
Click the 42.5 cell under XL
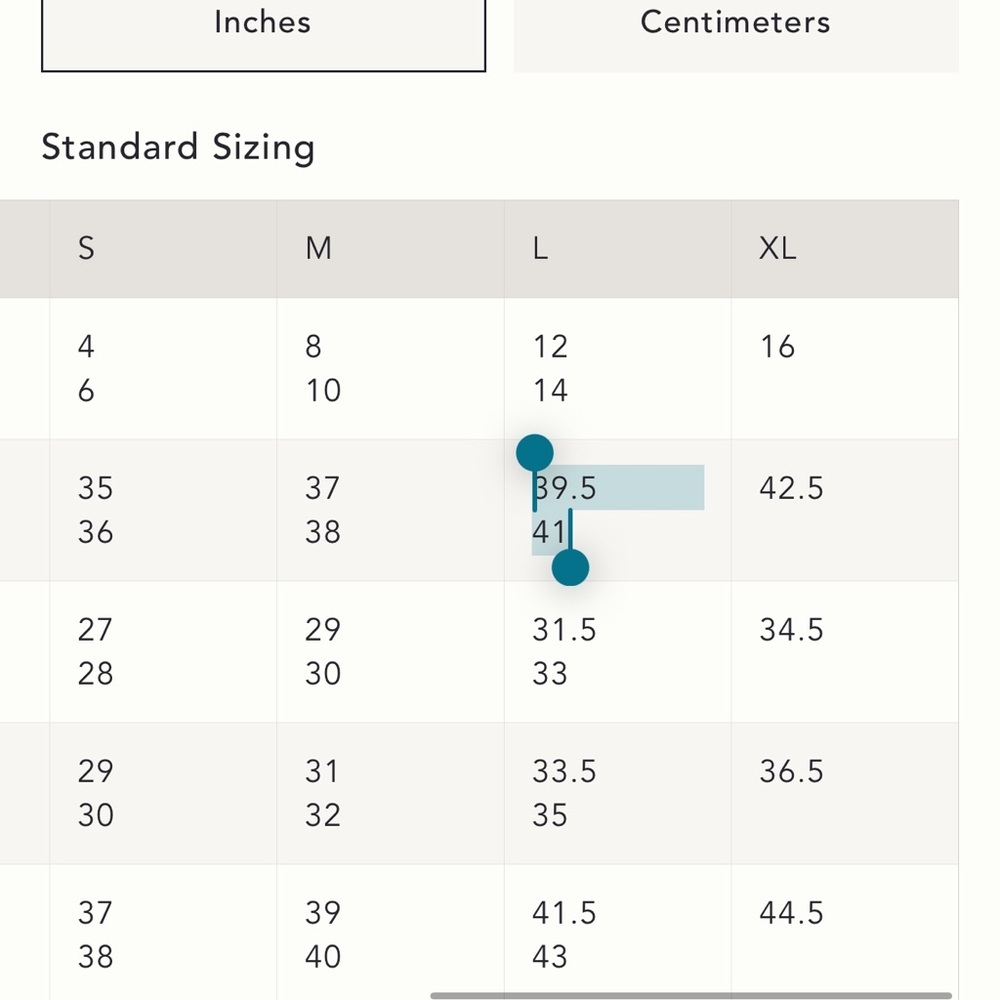[791, 489]
